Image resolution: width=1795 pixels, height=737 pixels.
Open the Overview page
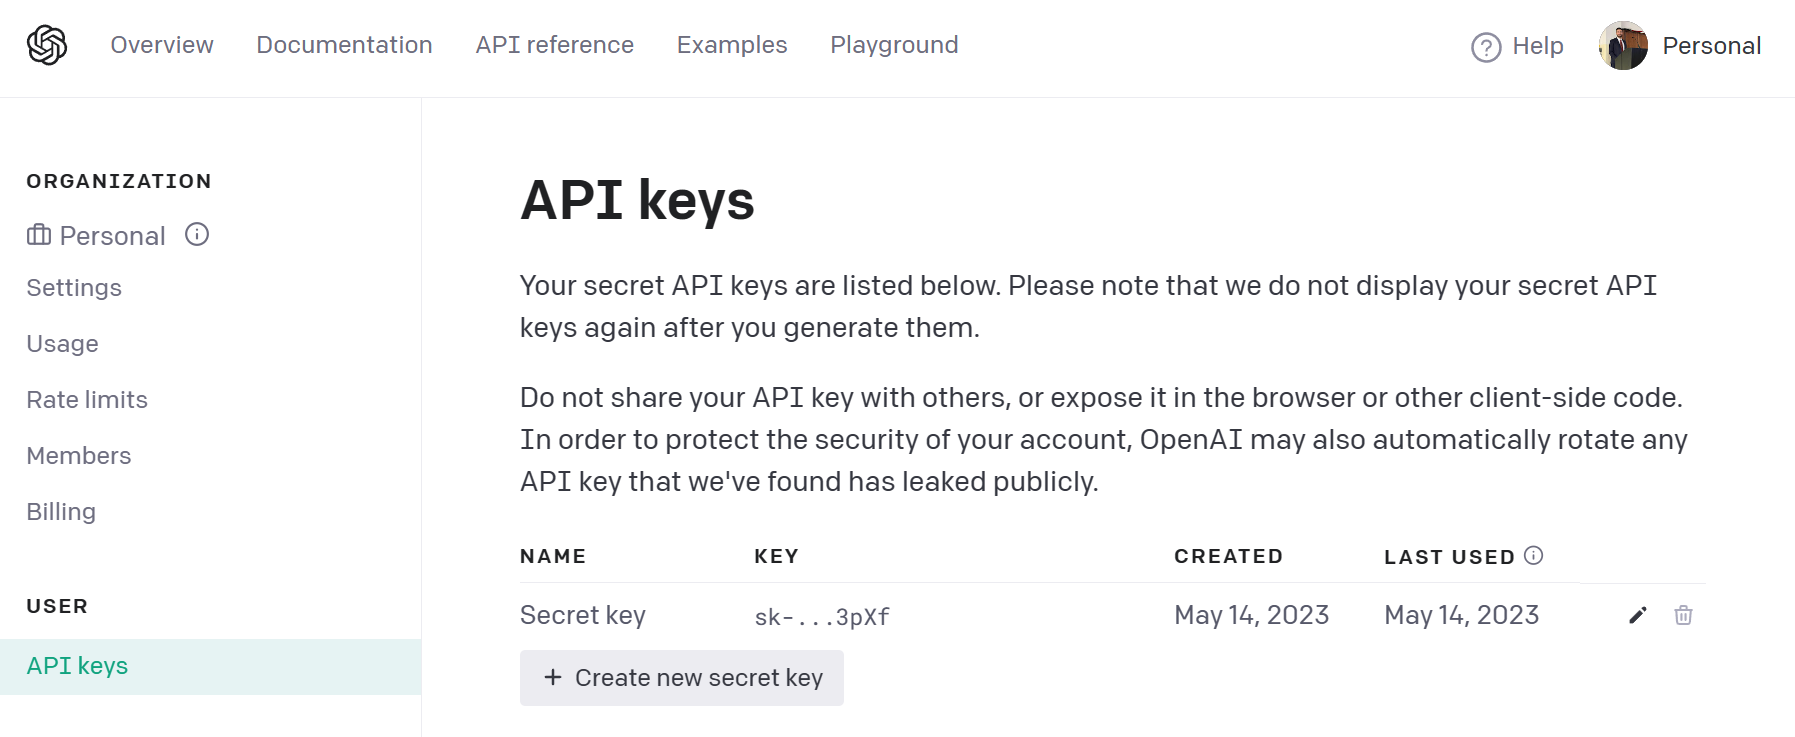[162, 45]
